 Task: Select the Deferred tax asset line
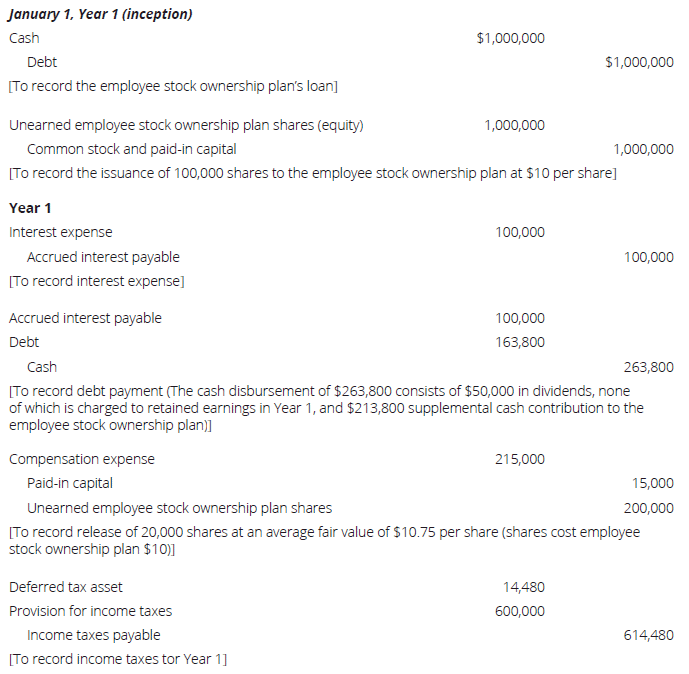66,587
